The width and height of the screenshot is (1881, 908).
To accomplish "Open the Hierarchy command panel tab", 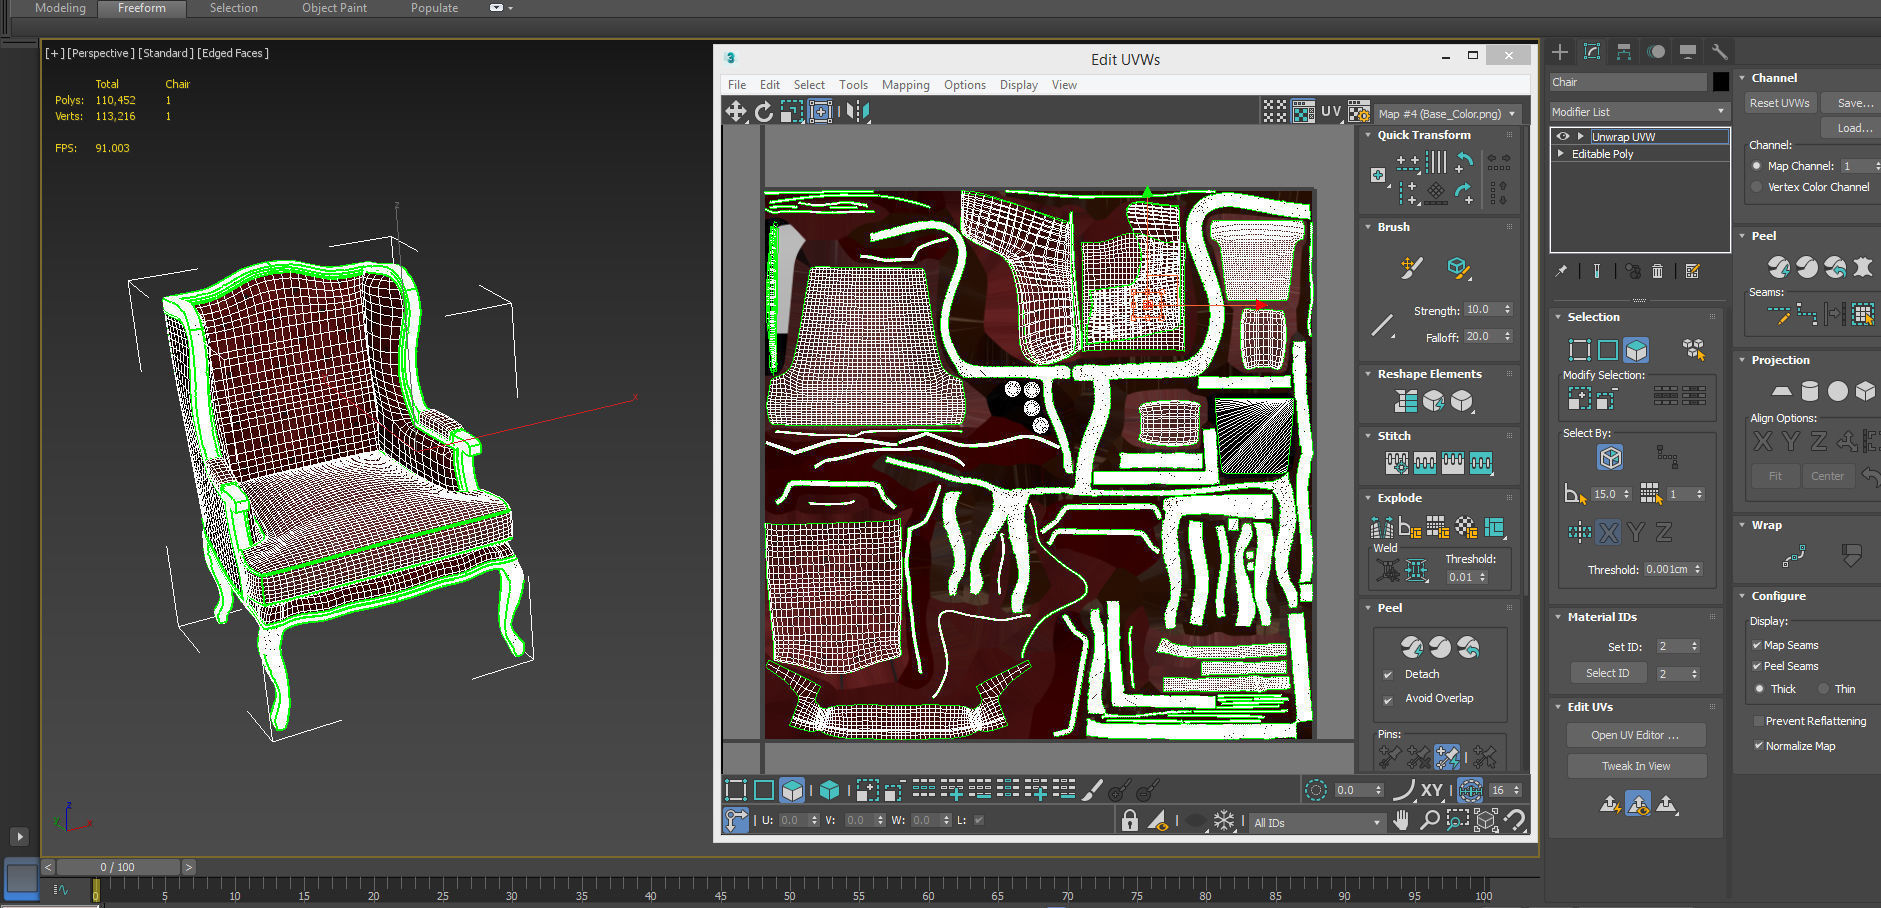I will [1624, 52].
